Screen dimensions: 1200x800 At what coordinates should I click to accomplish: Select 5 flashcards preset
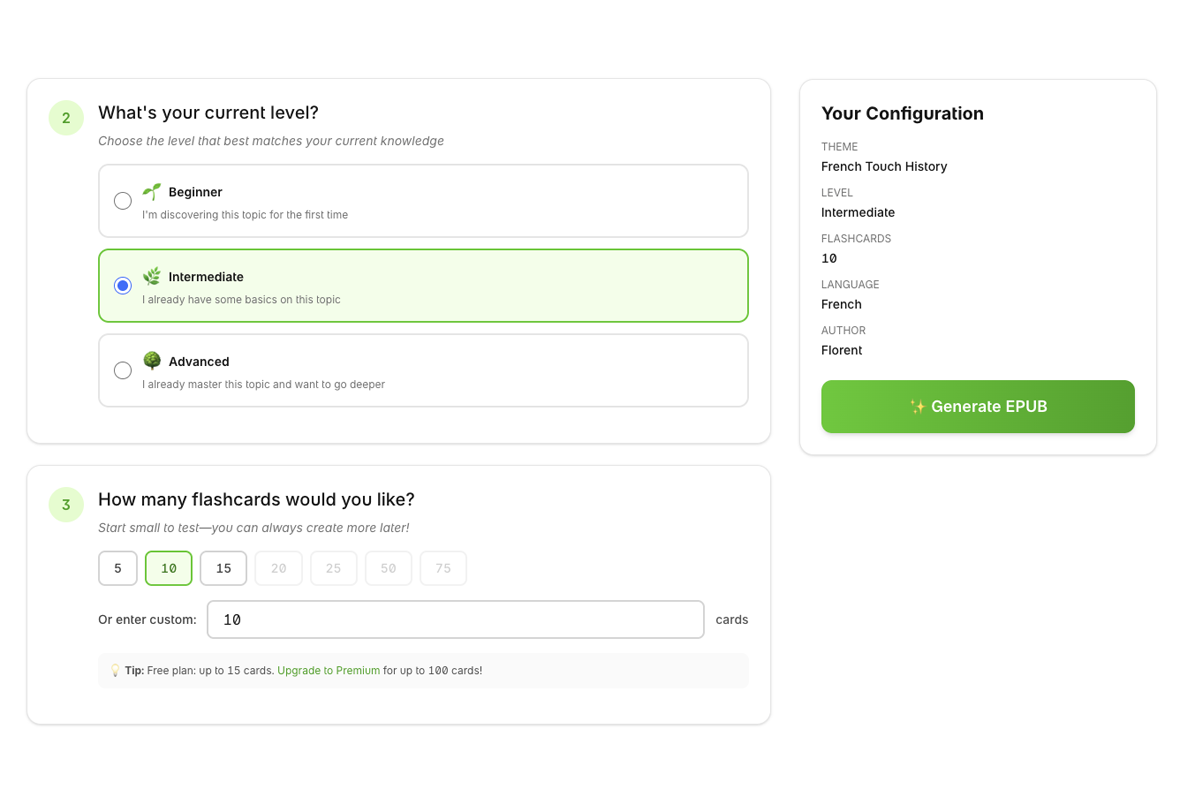pos(117,567)
